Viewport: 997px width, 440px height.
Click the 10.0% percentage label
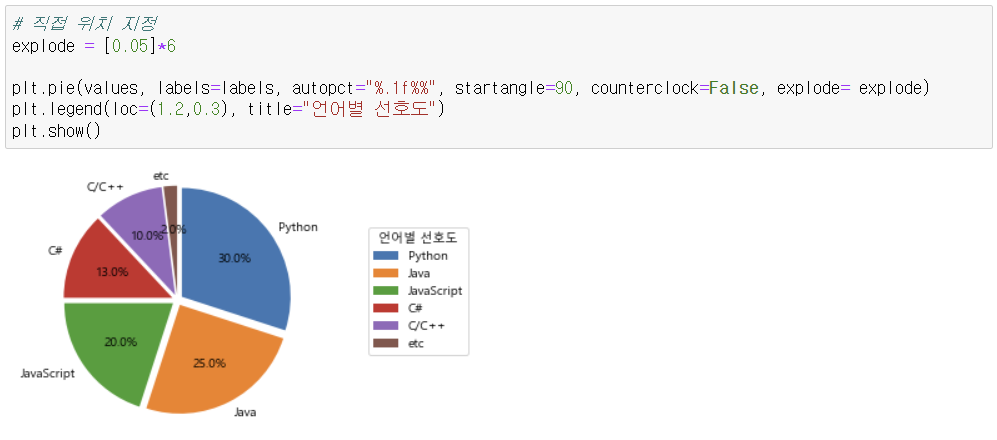(x=147, y=235)
